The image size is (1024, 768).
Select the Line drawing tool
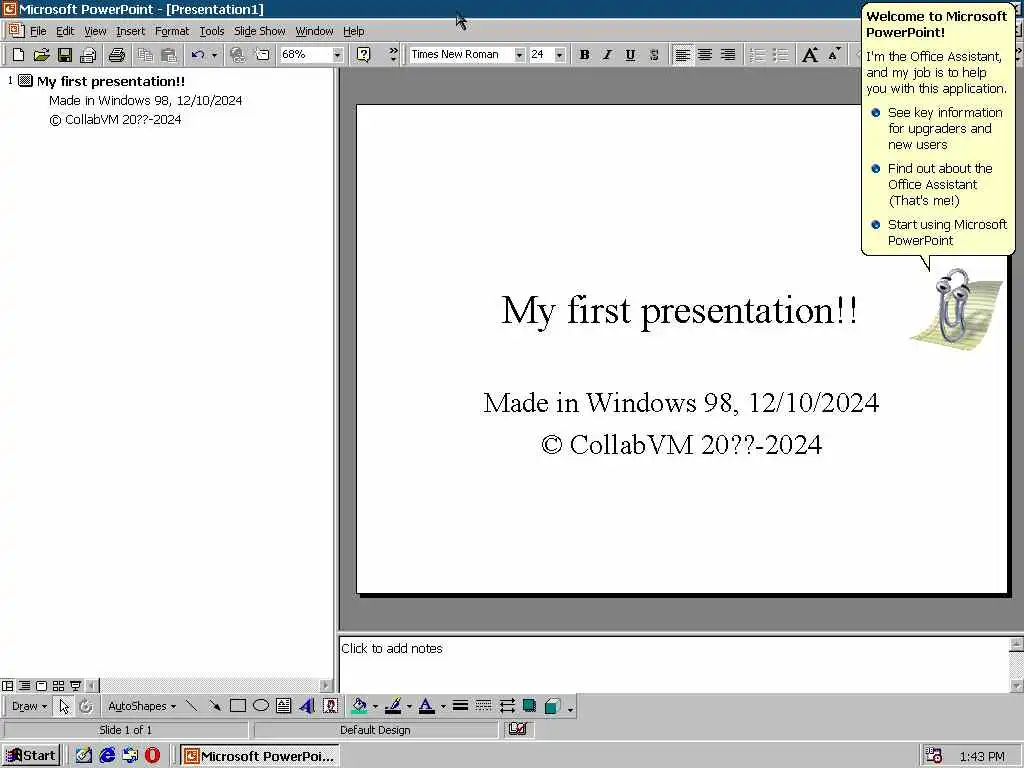191,705
